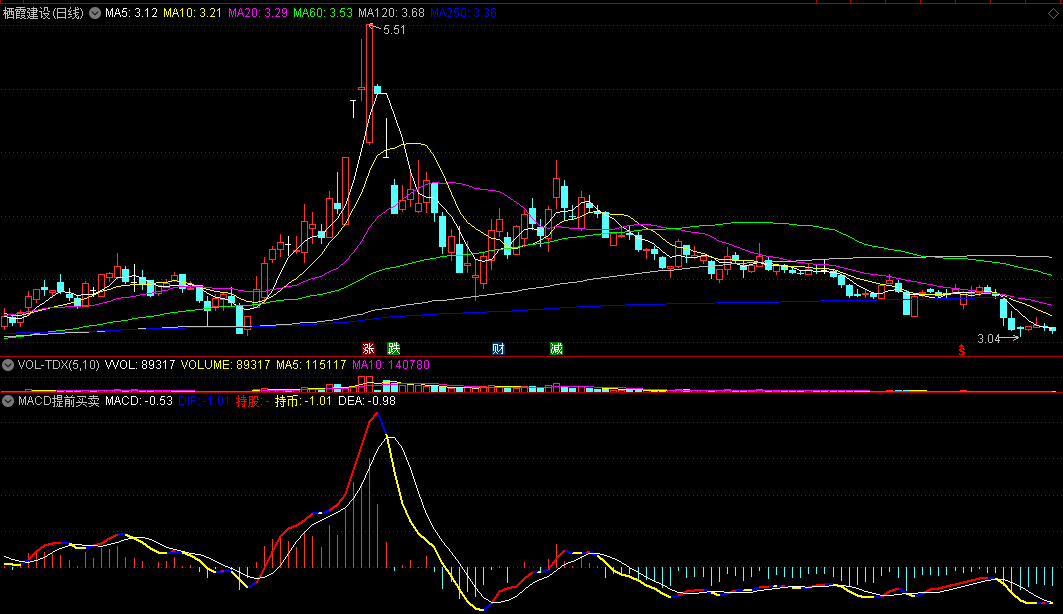Open the dropdown beside 栖霞建设(日线) title

(x=95, y=13)
